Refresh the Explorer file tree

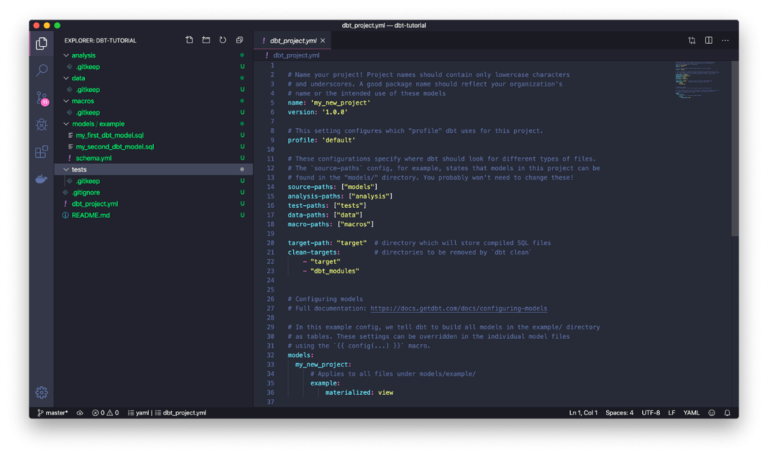coord(222,40)
